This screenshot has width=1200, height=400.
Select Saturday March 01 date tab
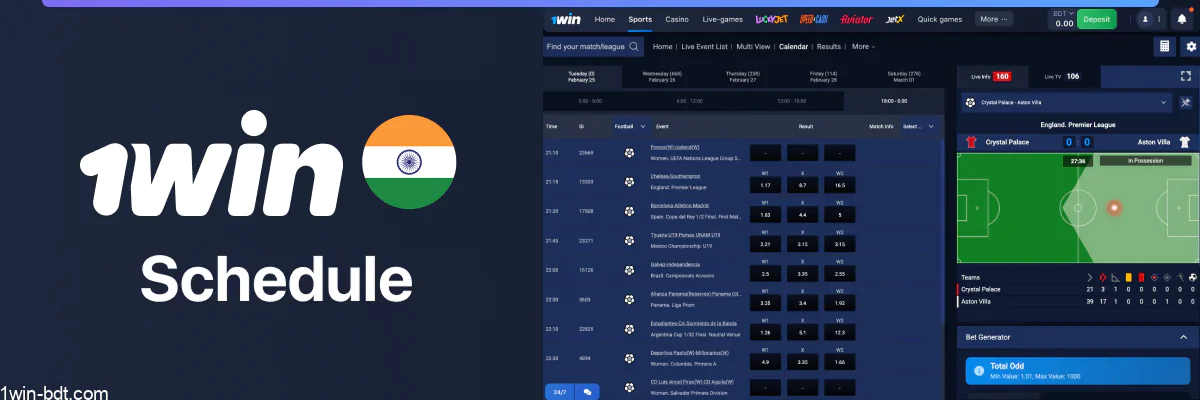pos(904,76)
